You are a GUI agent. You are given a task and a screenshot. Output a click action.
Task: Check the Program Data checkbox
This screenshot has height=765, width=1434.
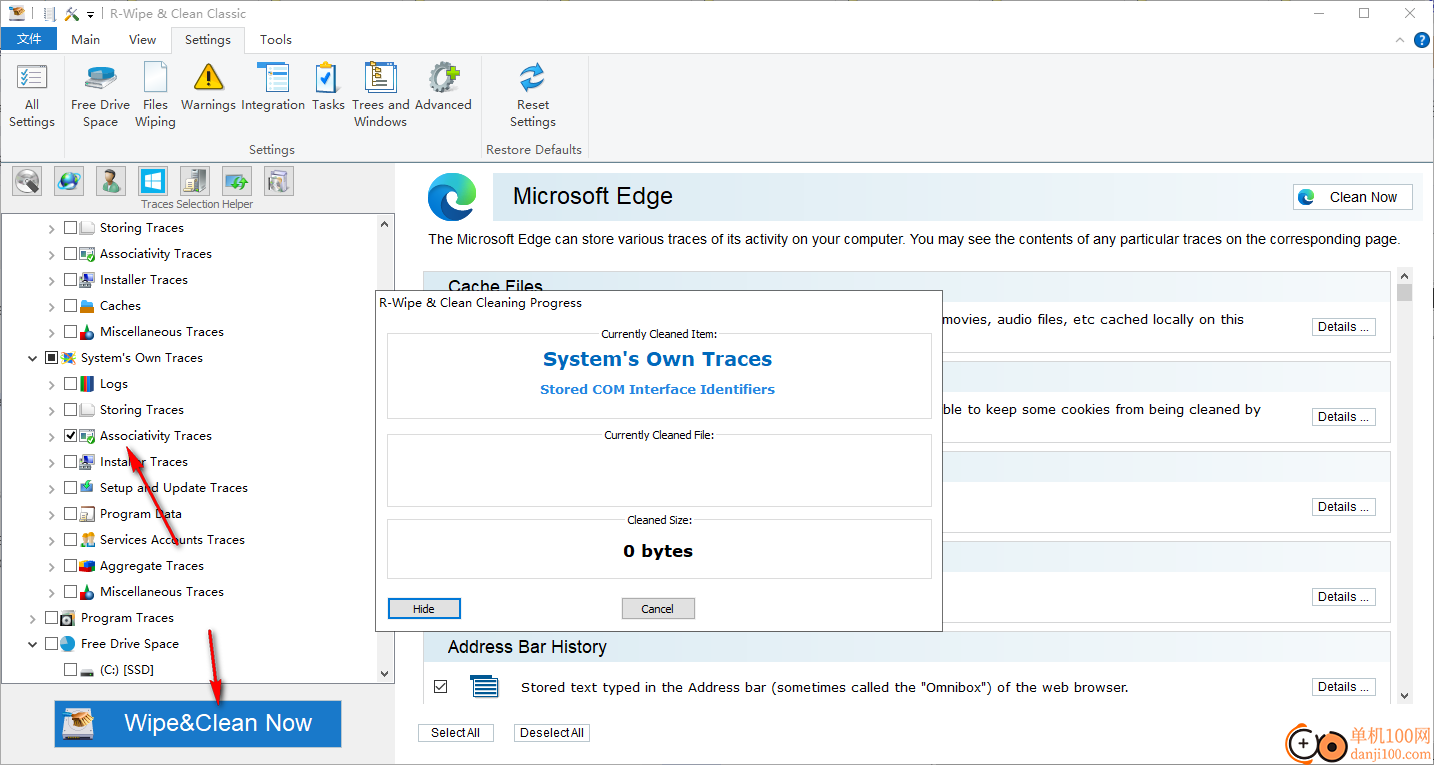pos(70,514)
